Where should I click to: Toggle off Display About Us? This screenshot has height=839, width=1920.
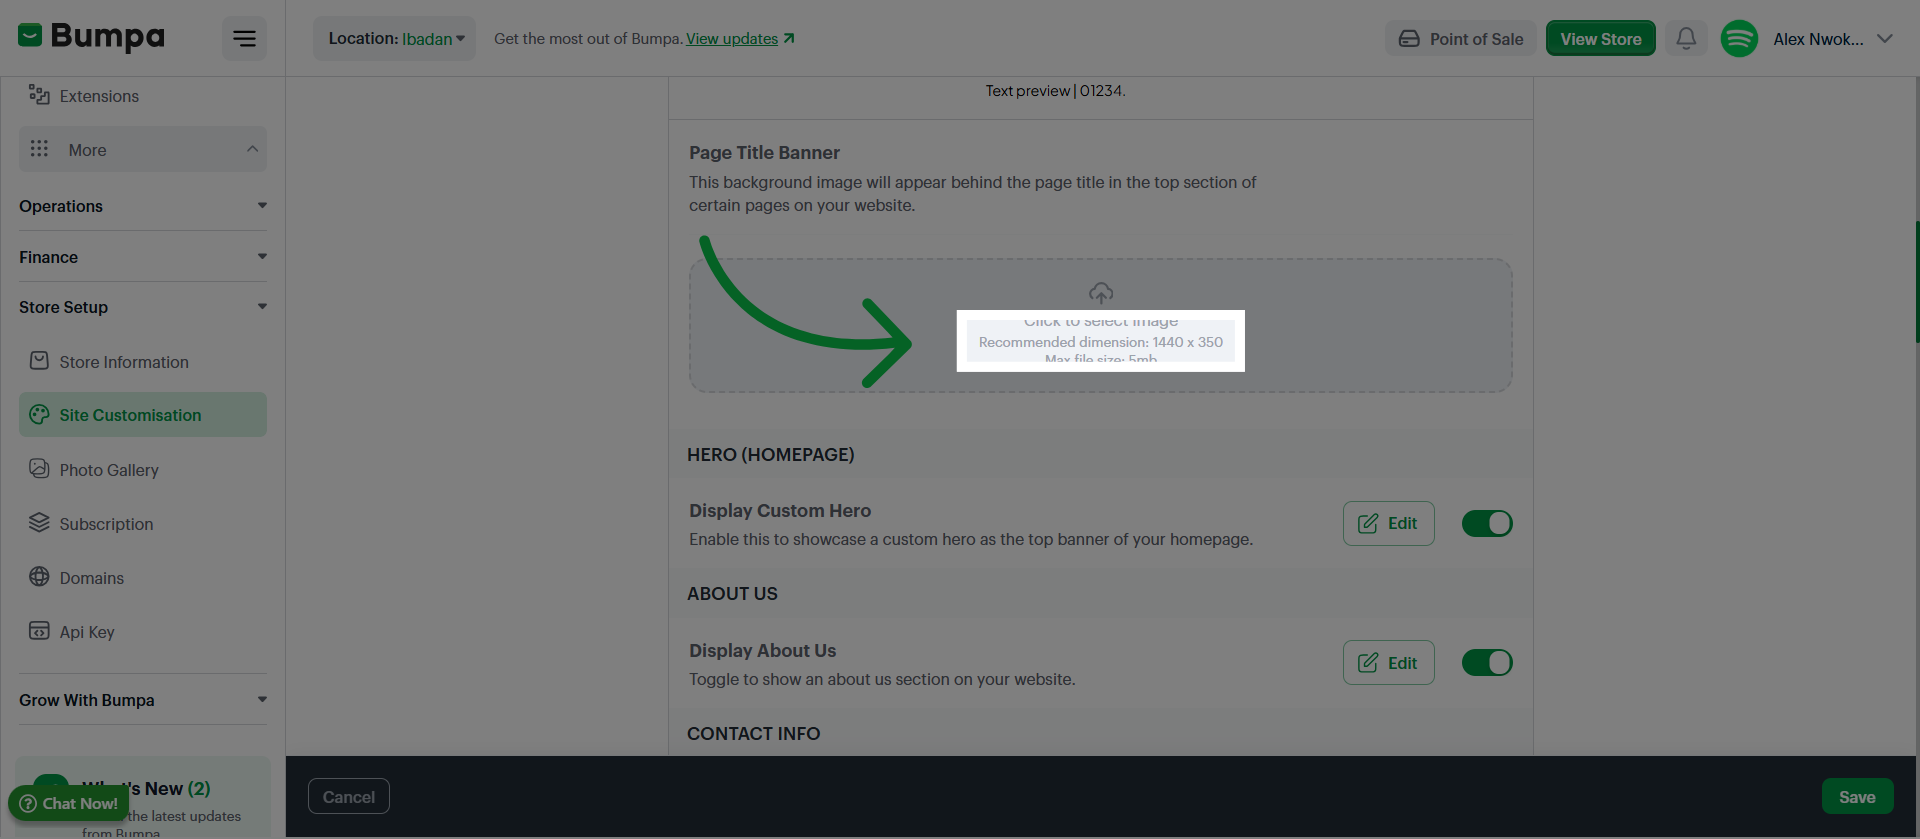click(1487, 662)
